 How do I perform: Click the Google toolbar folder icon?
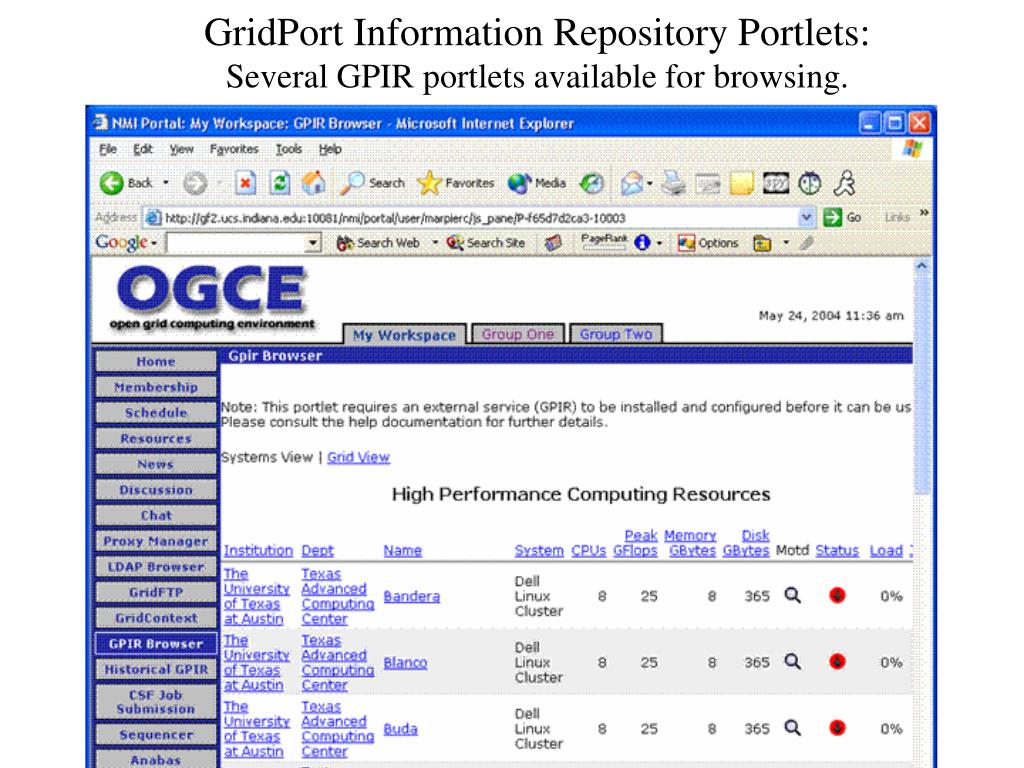[x=762, y=244]
